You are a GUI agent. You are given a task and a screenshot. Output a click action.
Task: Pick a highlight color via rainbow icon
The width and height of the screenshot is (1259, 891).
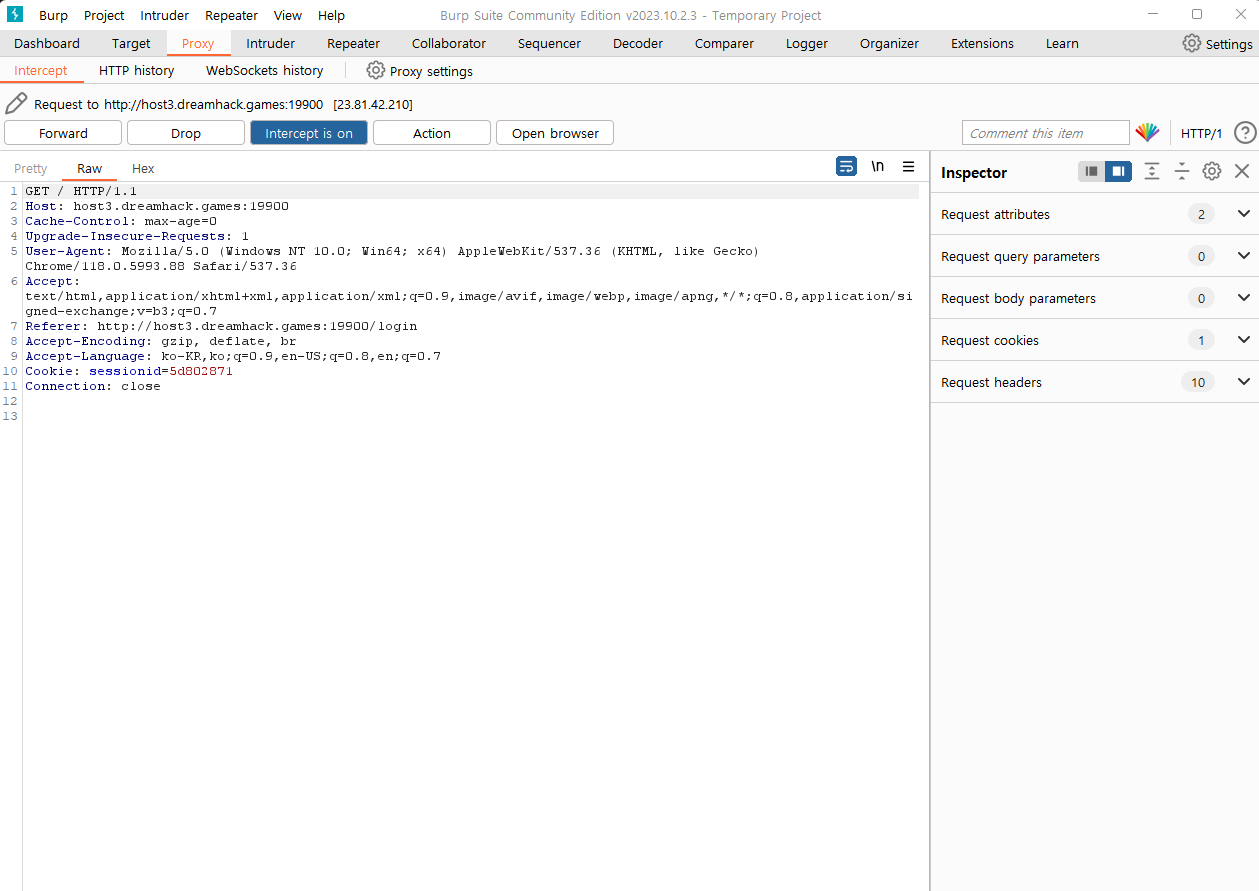point(1147,133)
